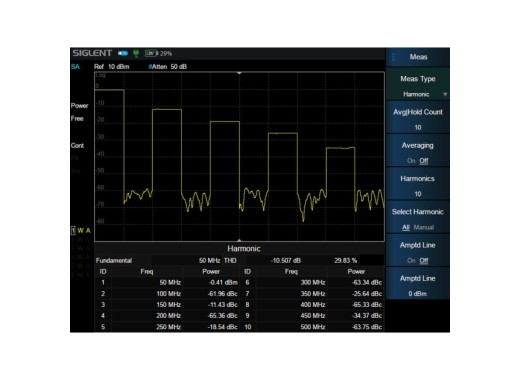Select harmonic row 2 100 MHz

coord(167,294)
